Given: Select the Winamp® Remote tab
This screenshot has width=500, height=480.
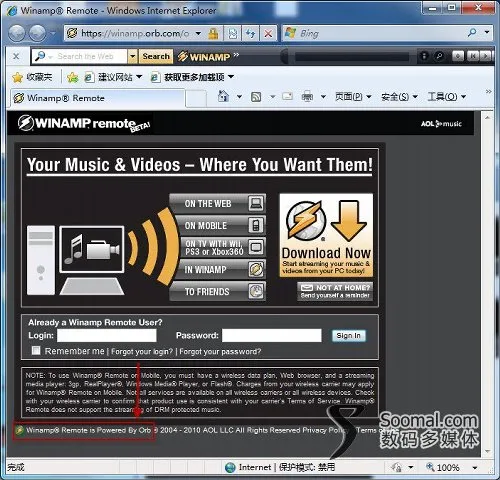Looking at the screenshot, I should (97, 98).
